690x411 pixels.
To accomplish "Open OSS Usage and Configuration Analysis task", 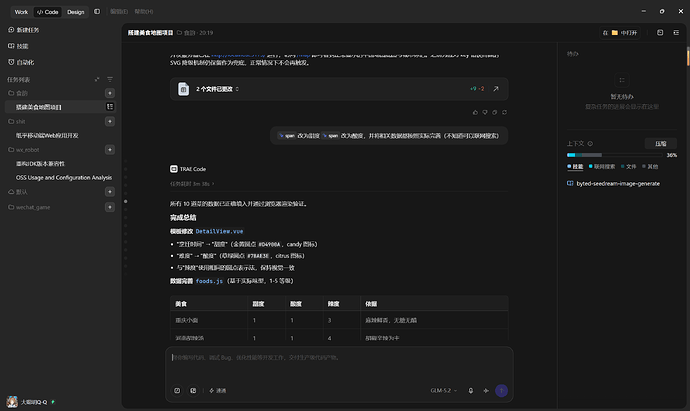I will (x=64, y=178).
